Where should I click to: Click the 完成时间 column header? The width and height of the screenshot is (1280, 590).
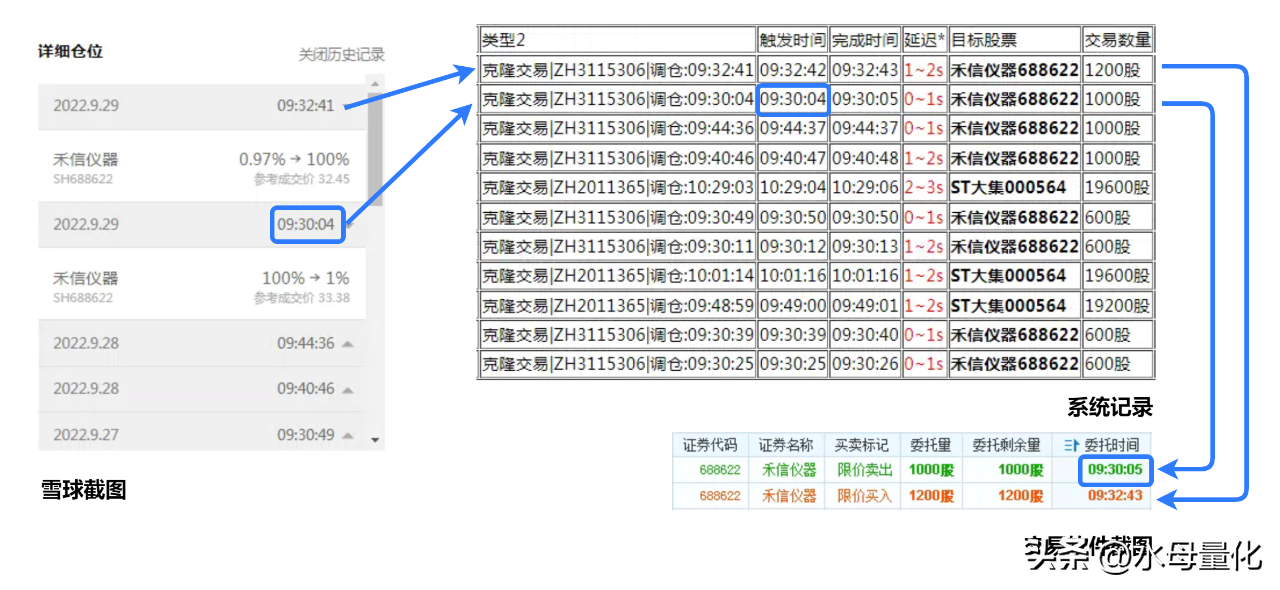coord(865,40)
